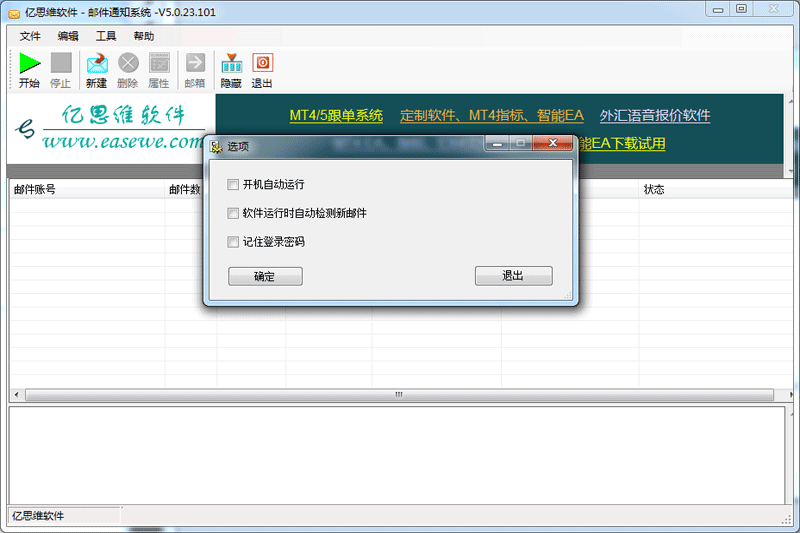The width and height of the screenshot is (800, 533).
Task: Click the www.easewe.com logo banner
Action: coord(111,129)
